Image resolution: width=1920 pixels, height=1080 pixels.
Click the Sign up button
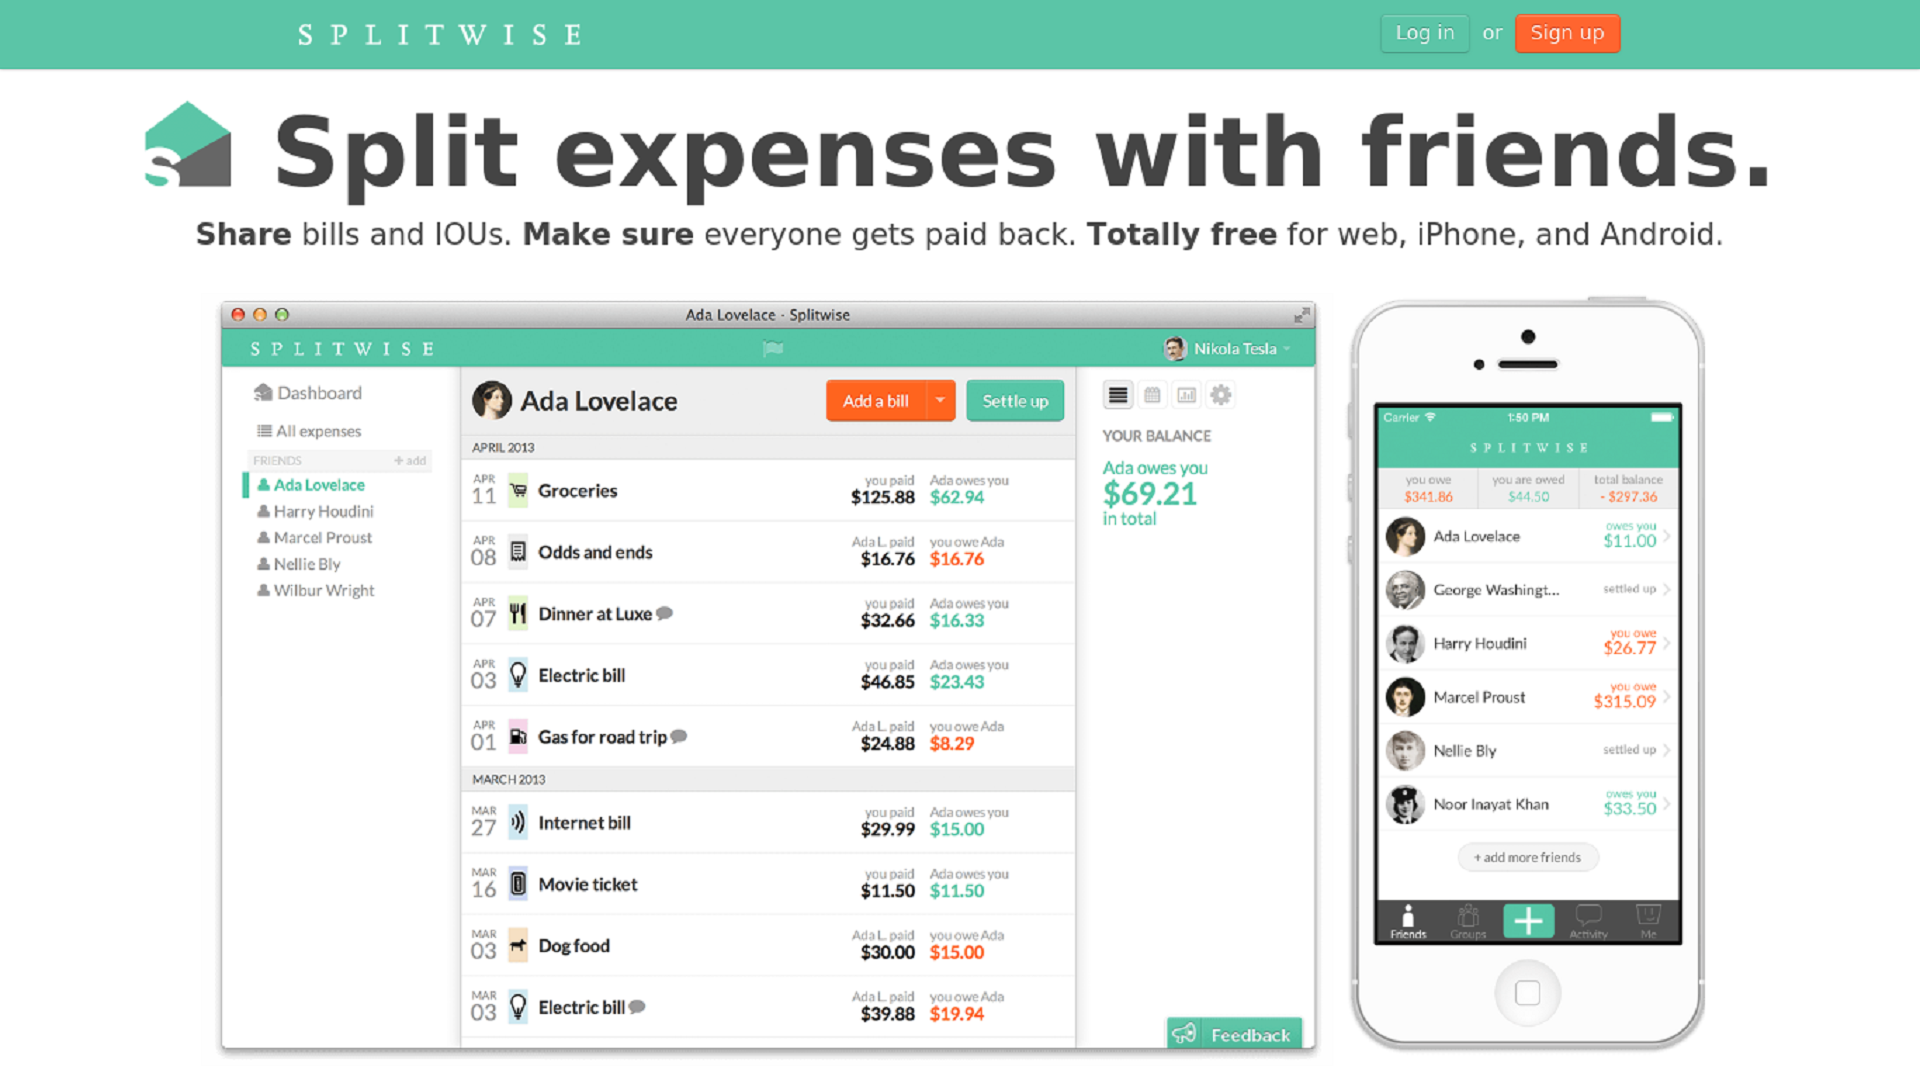click(1568, 33)
